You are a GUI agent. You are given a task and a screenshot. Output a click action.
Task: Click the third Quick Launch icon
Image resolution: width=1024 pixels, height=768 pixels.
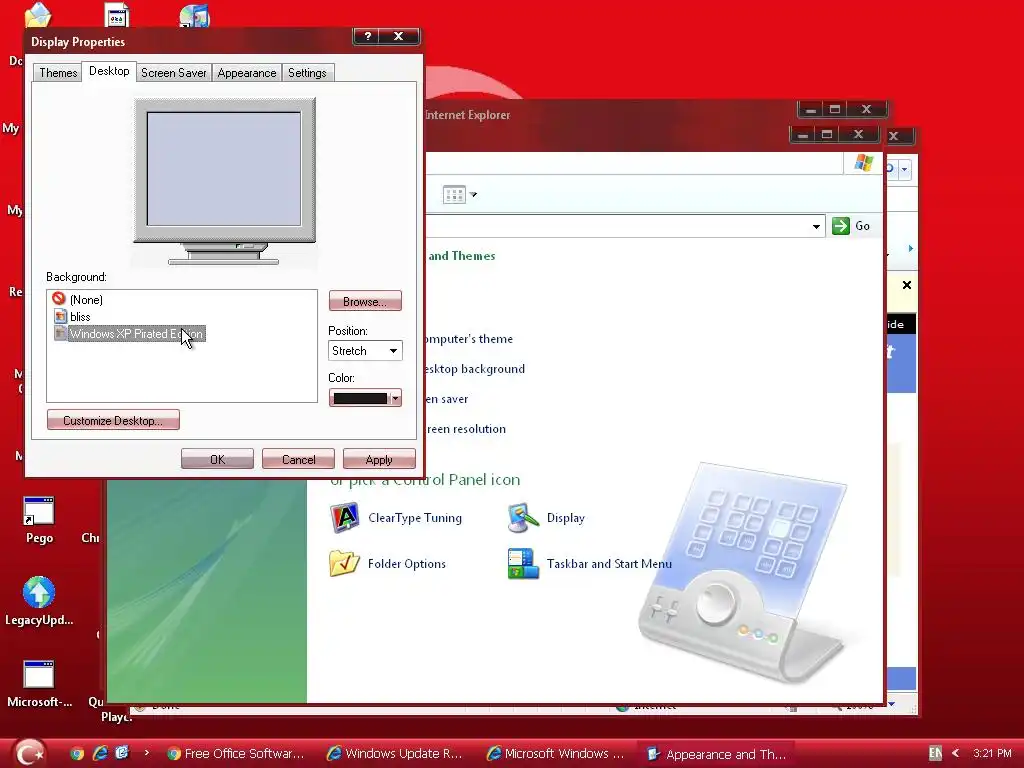click(122, 753)
